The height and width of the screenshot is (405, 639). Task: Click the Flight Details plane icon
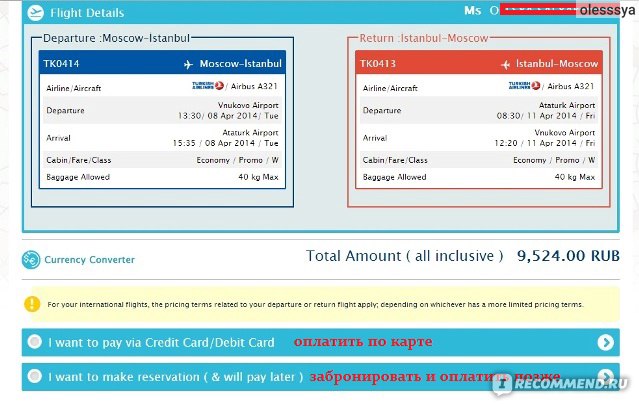coord(35,13)
